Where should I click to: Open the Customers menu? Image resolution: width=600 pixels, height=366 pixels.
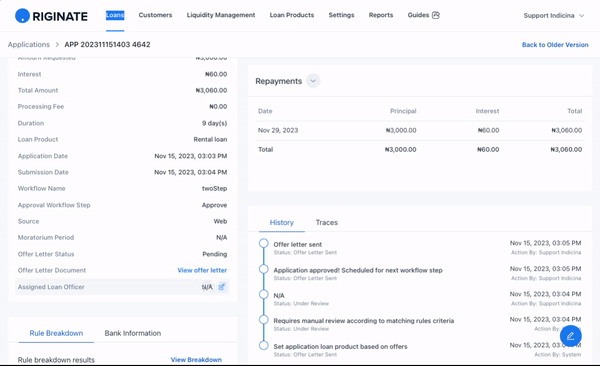coord(155,15)
